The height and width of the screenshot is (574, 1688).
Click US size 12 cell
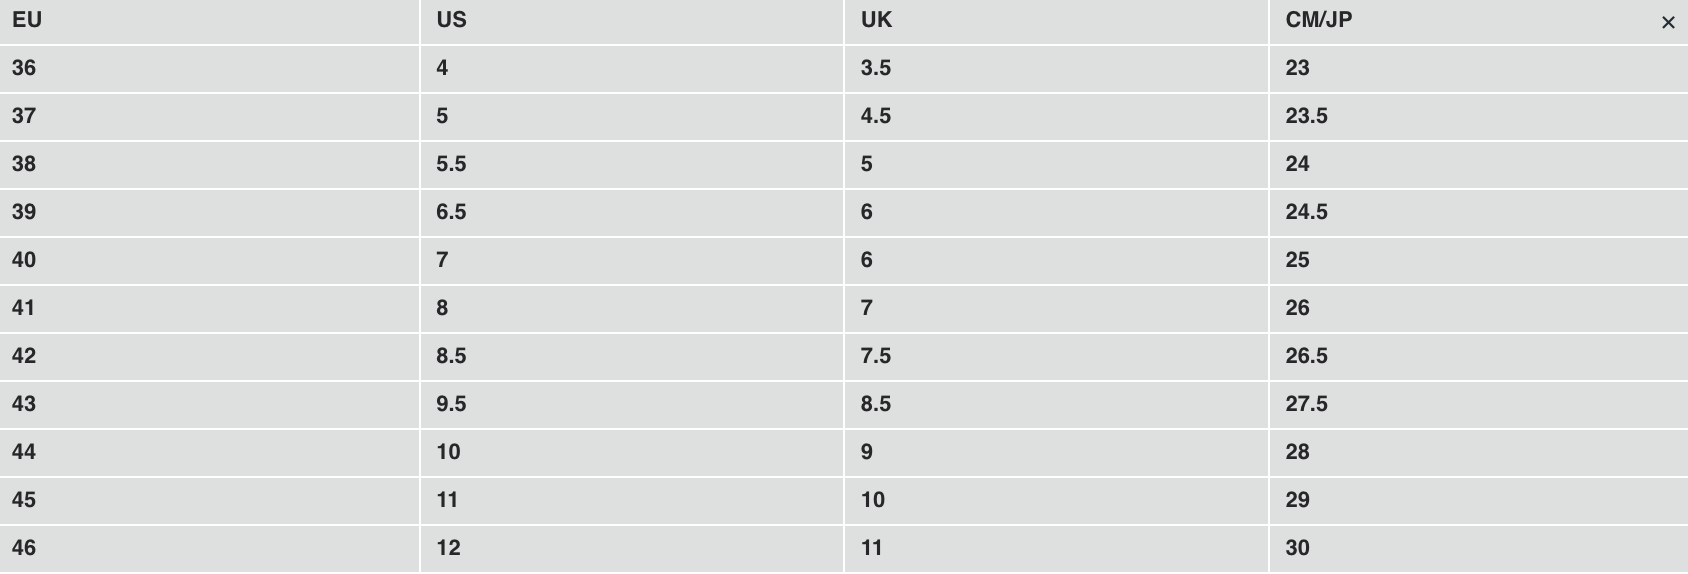coord(448,548)
